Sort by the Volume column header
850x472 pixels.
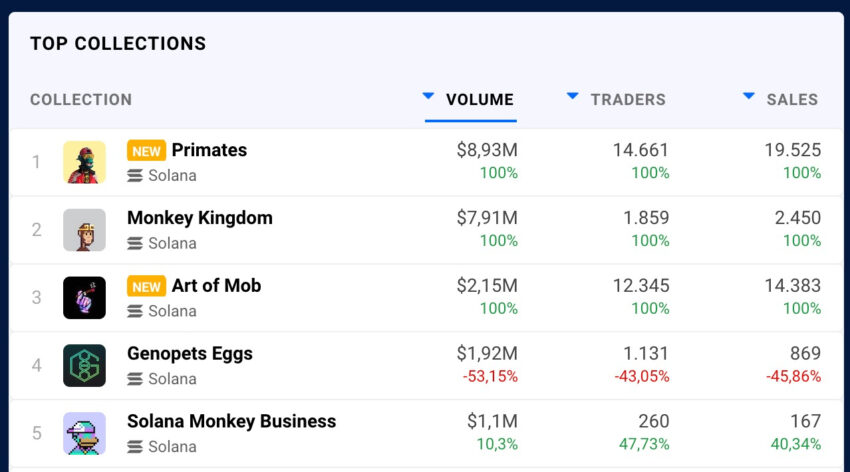(479, 100)
